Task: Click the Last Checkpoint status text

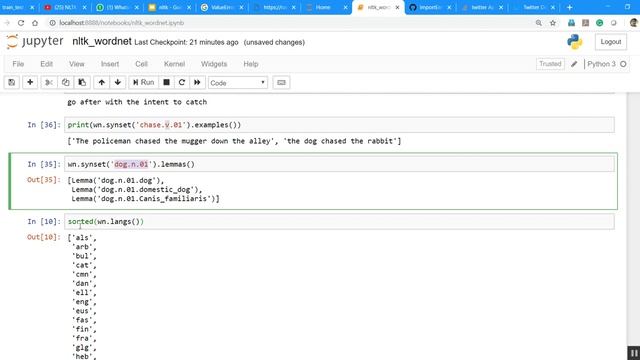Action: coord(186,42)
